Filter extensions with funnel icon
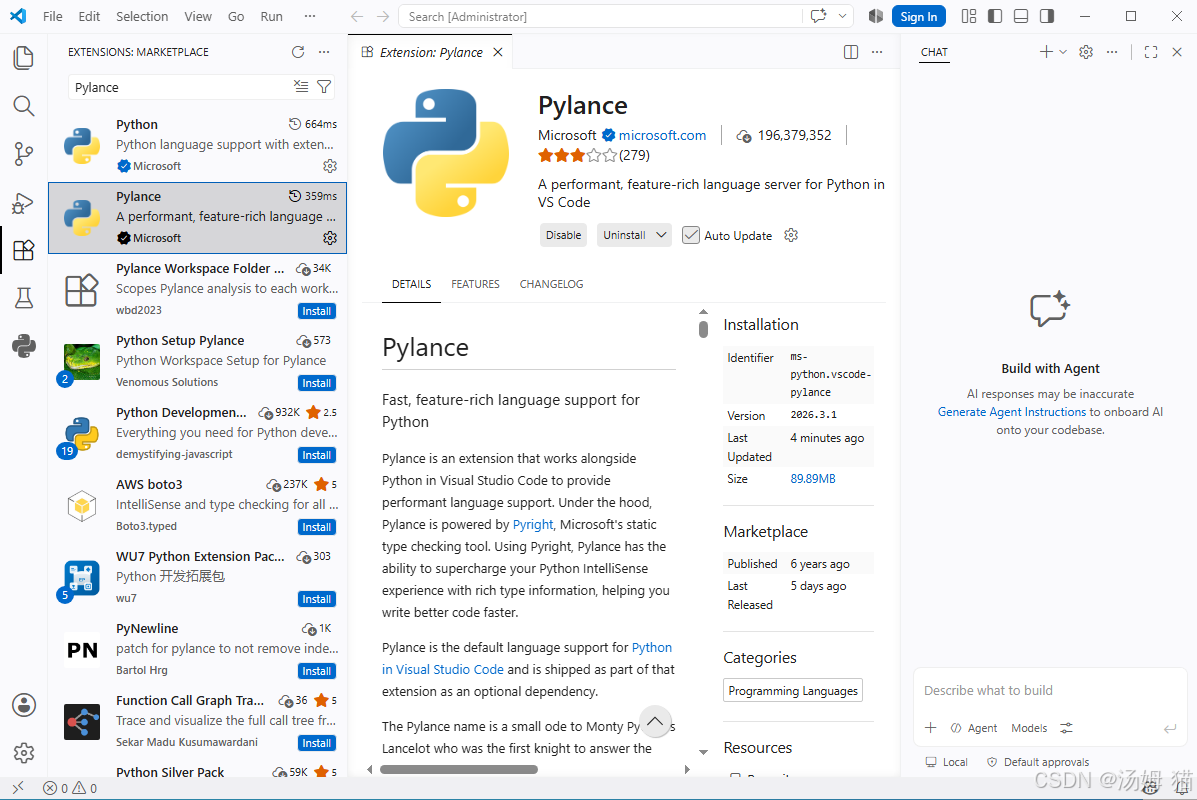Image resolution: width=1197 pixels, height=800 pixels. click(x=324, y=87)
